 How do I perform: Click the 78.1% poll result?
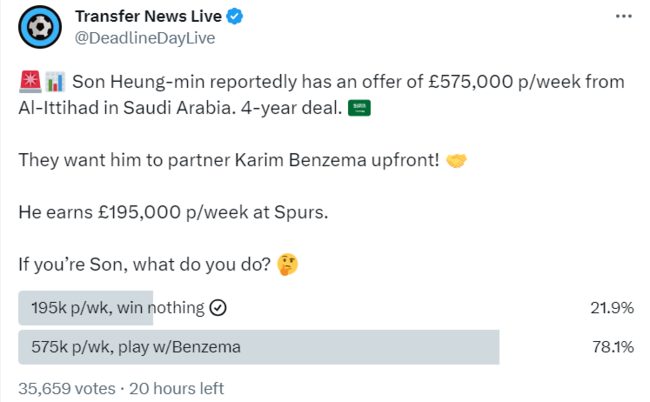(612, 347)
